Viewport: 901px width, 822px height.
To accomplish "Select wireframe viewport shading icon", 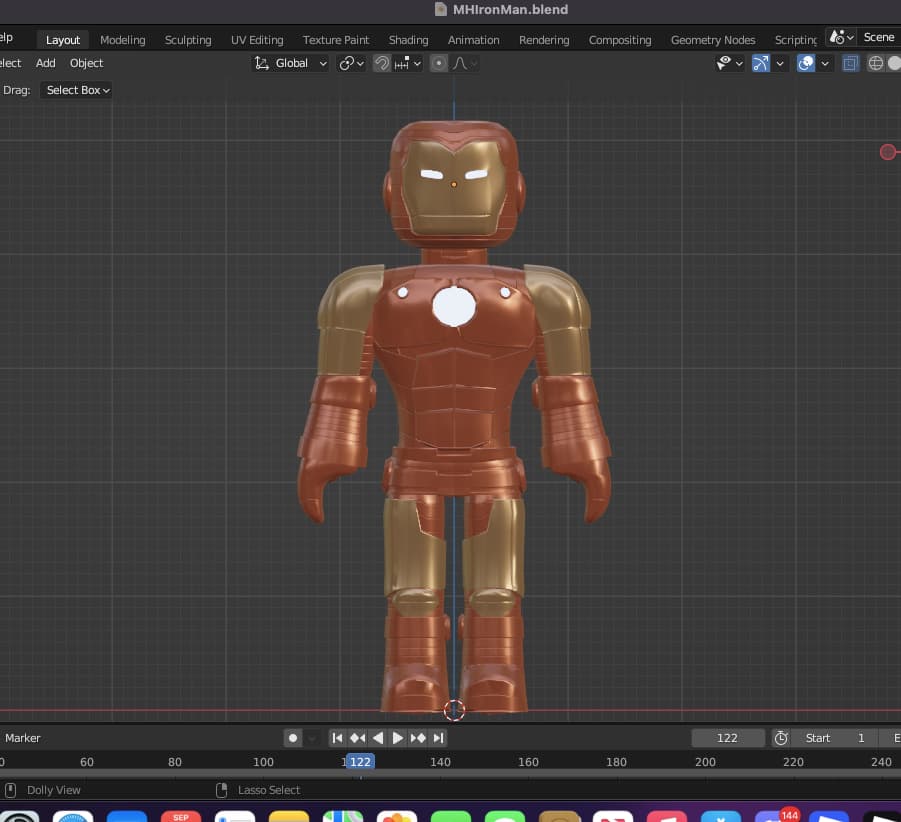I will (x=876, y=63).
